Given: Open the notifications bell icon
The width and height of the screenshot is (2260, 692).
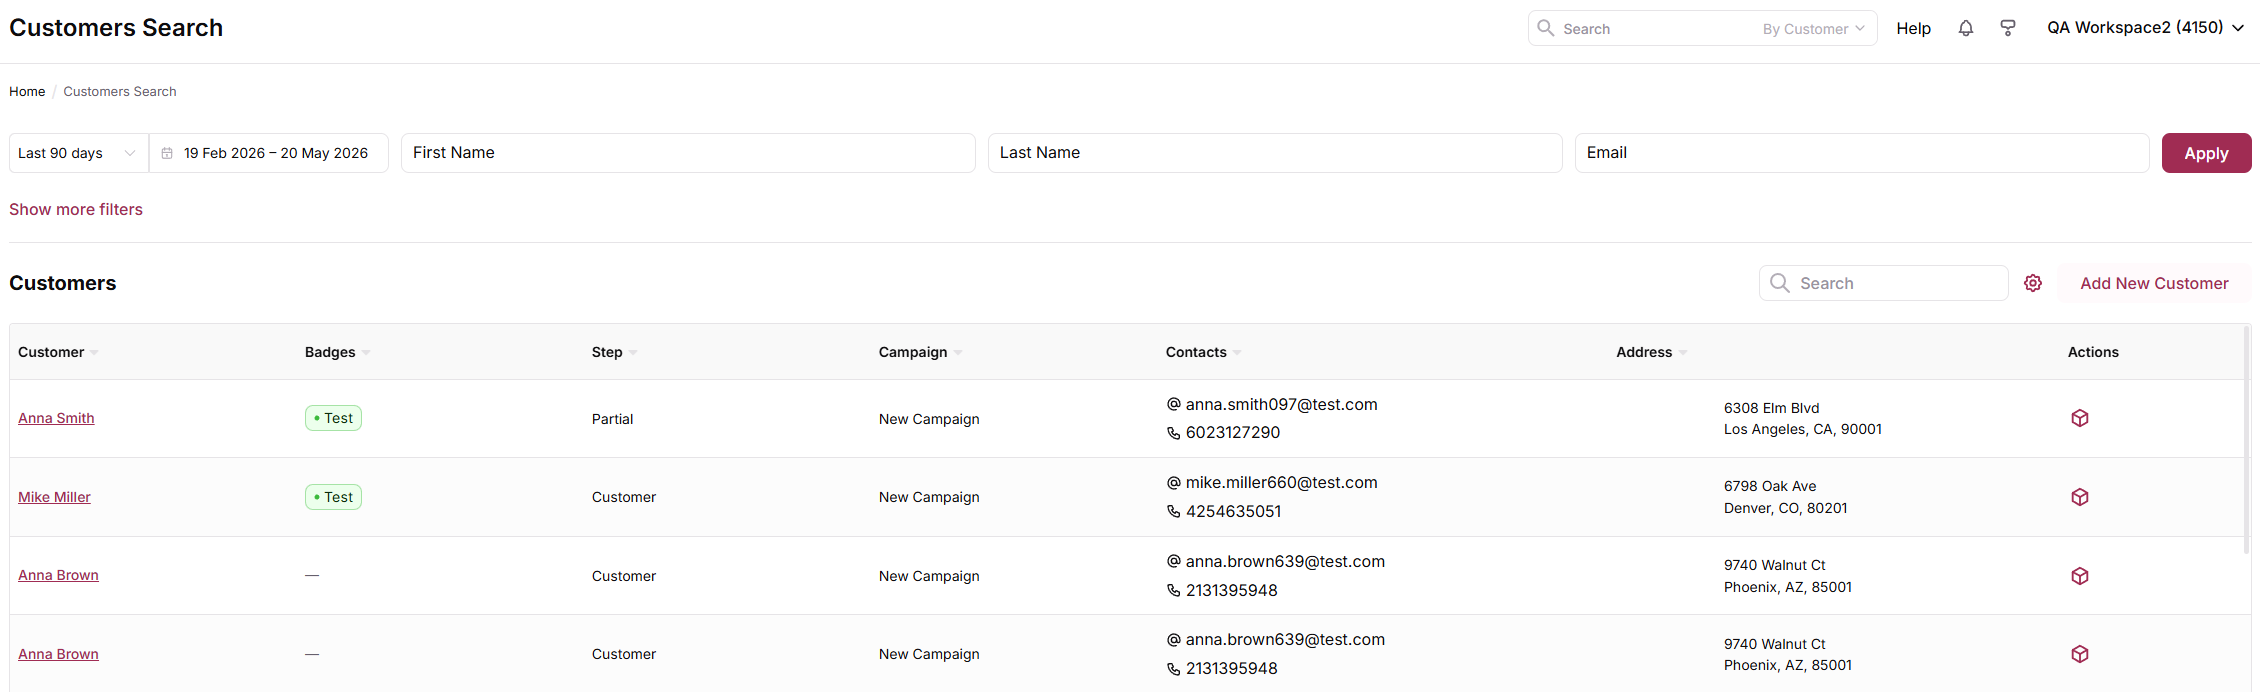Looking at the screenshot, I should [x=1965, y=28].
